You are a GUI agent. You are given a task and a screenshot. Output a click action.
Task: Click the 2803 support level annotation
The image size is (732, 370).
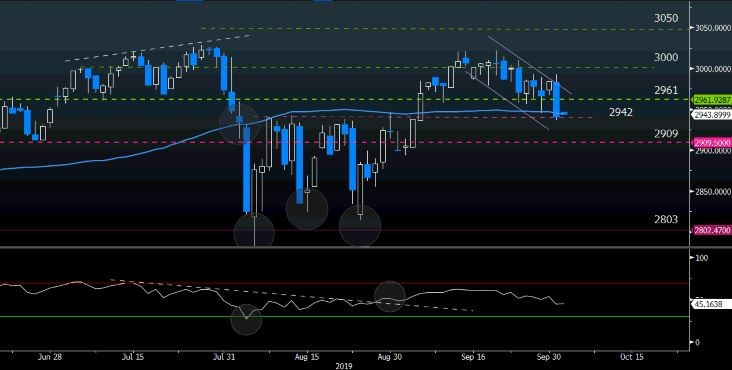pyautogui.click(x=666, y=219)
